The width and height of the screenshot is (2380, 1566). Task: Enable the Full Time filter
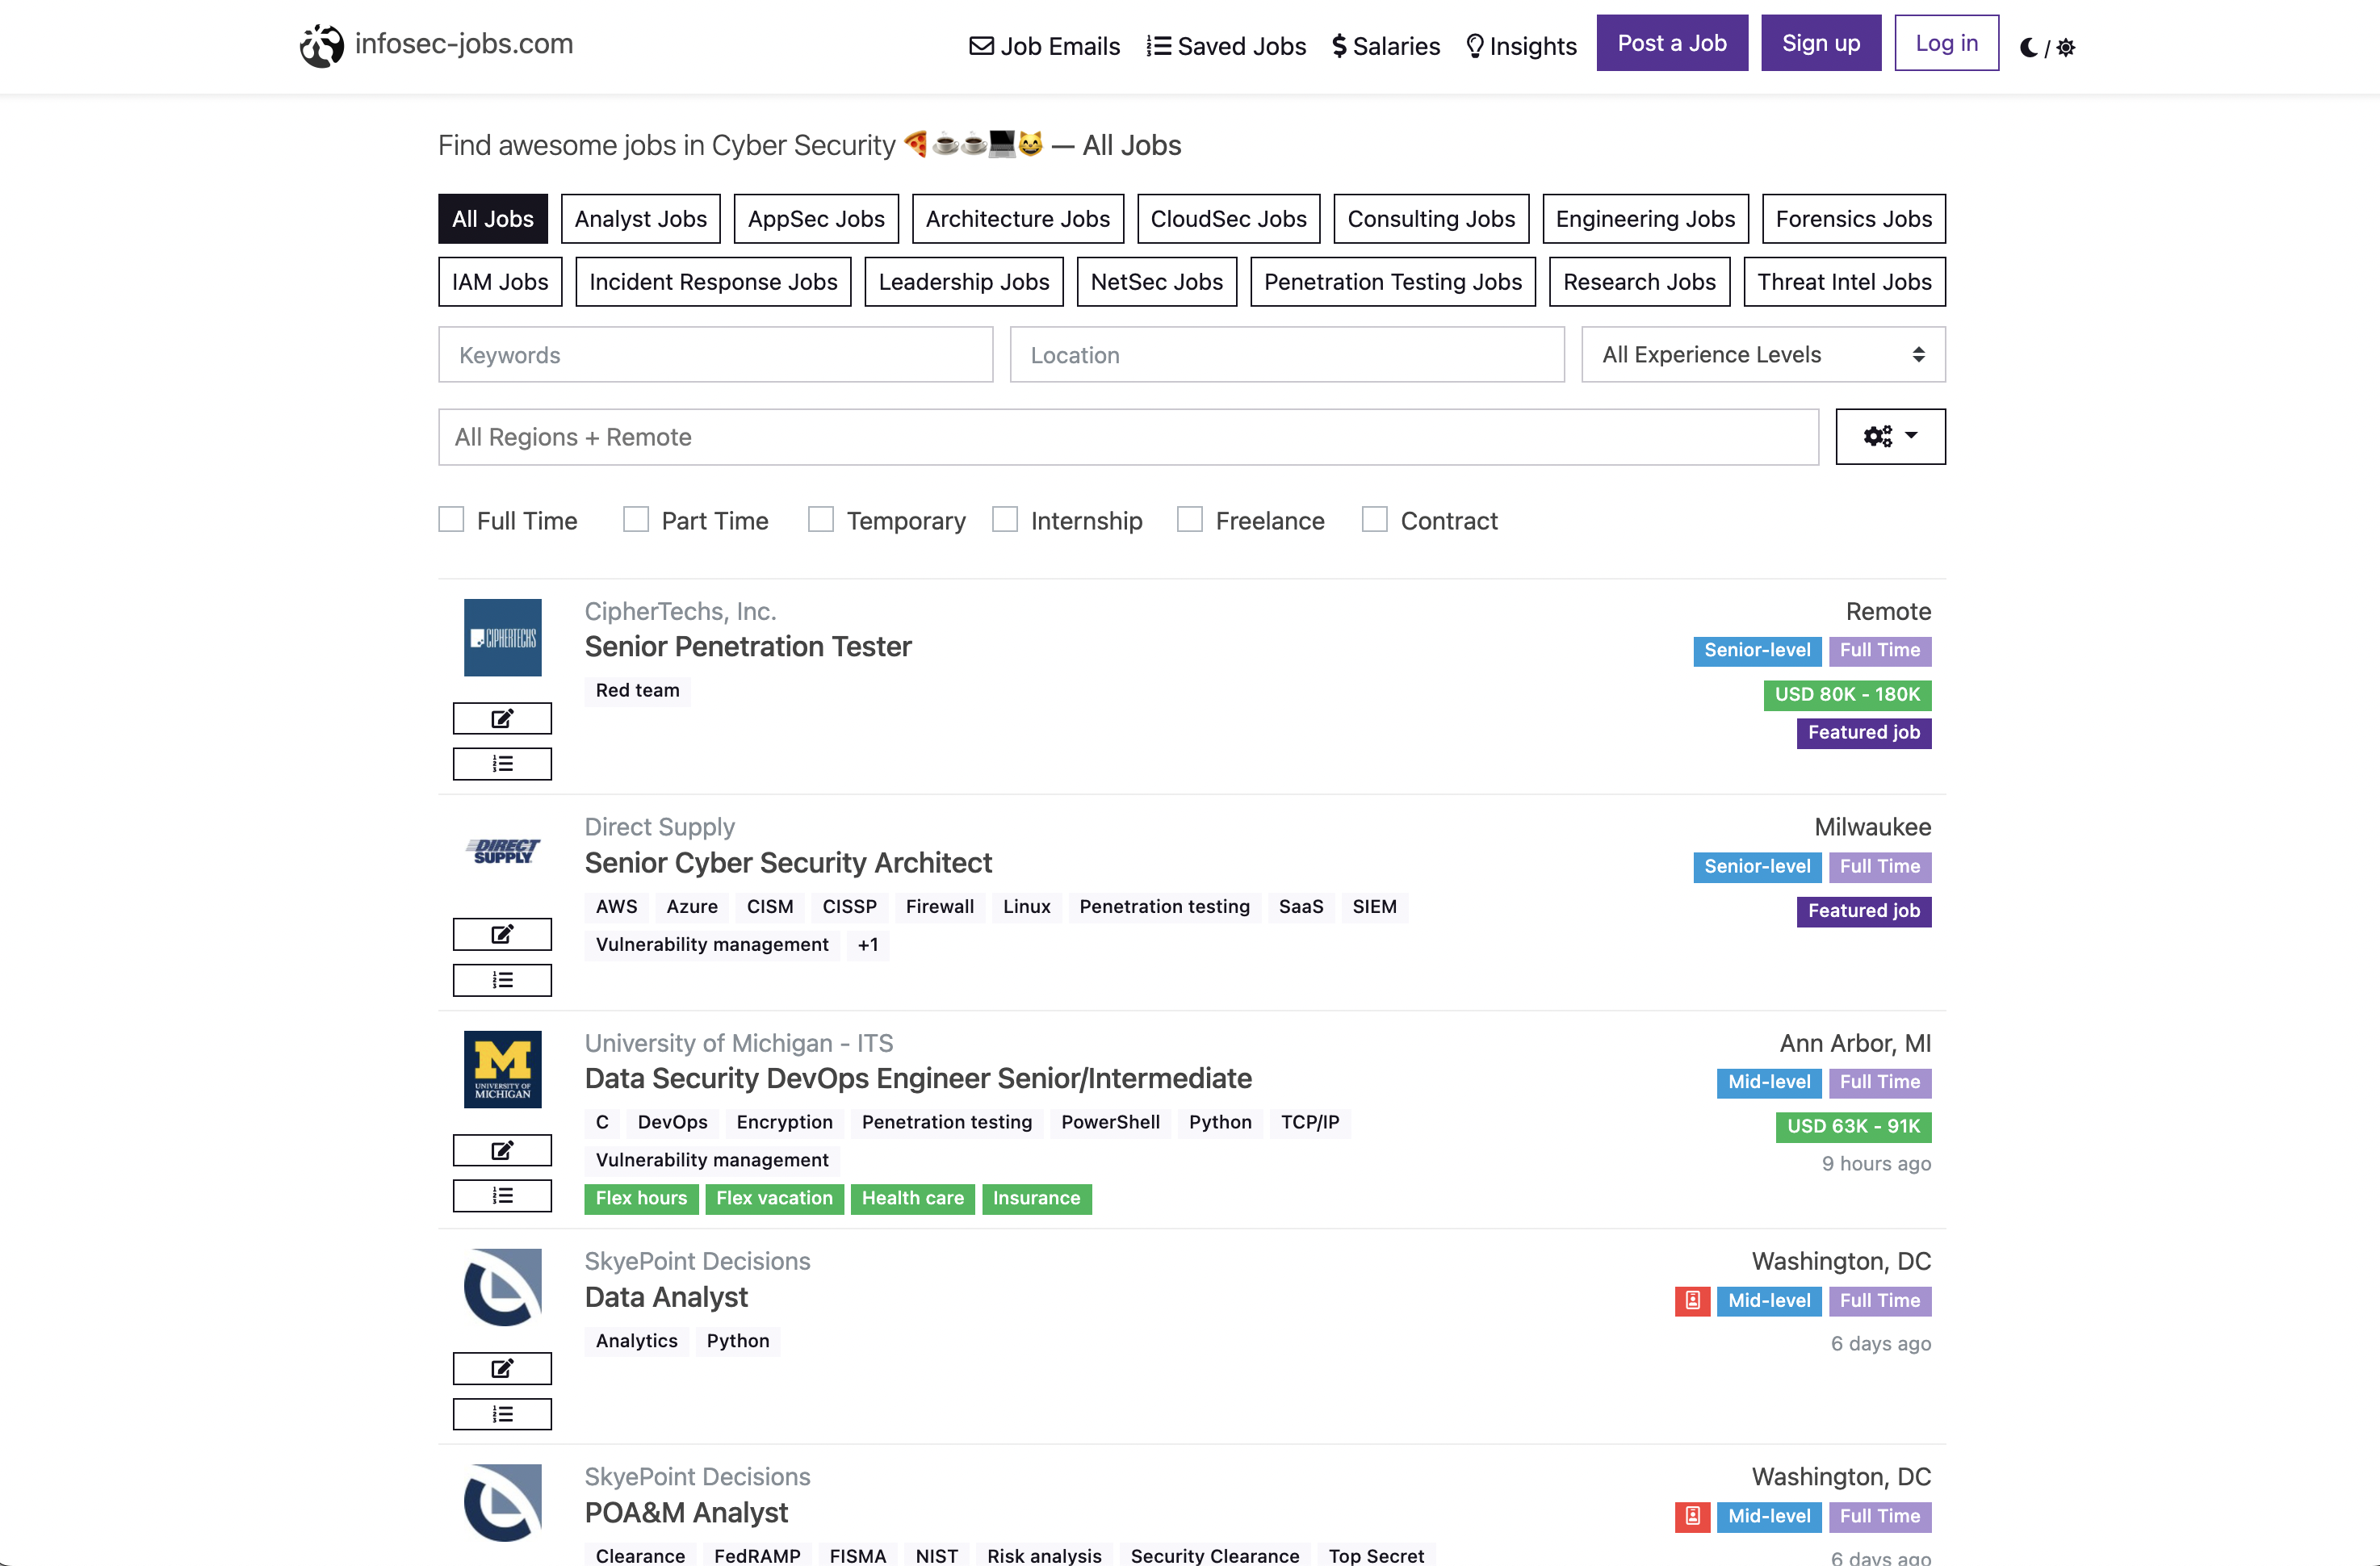(450, 519)
